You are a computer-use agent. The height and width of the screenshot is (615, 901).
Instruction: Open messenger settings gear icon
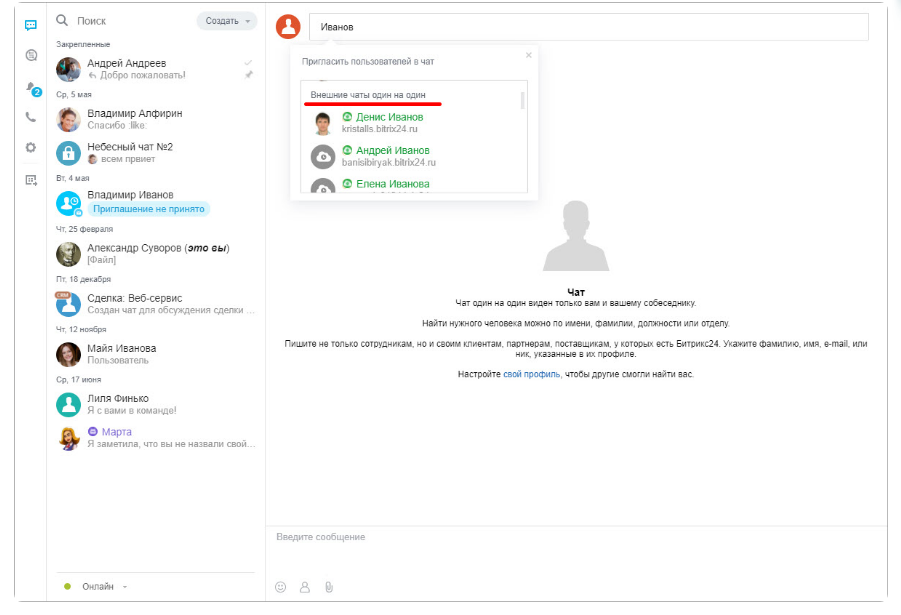pyautogui.click(x=31, y=148)
